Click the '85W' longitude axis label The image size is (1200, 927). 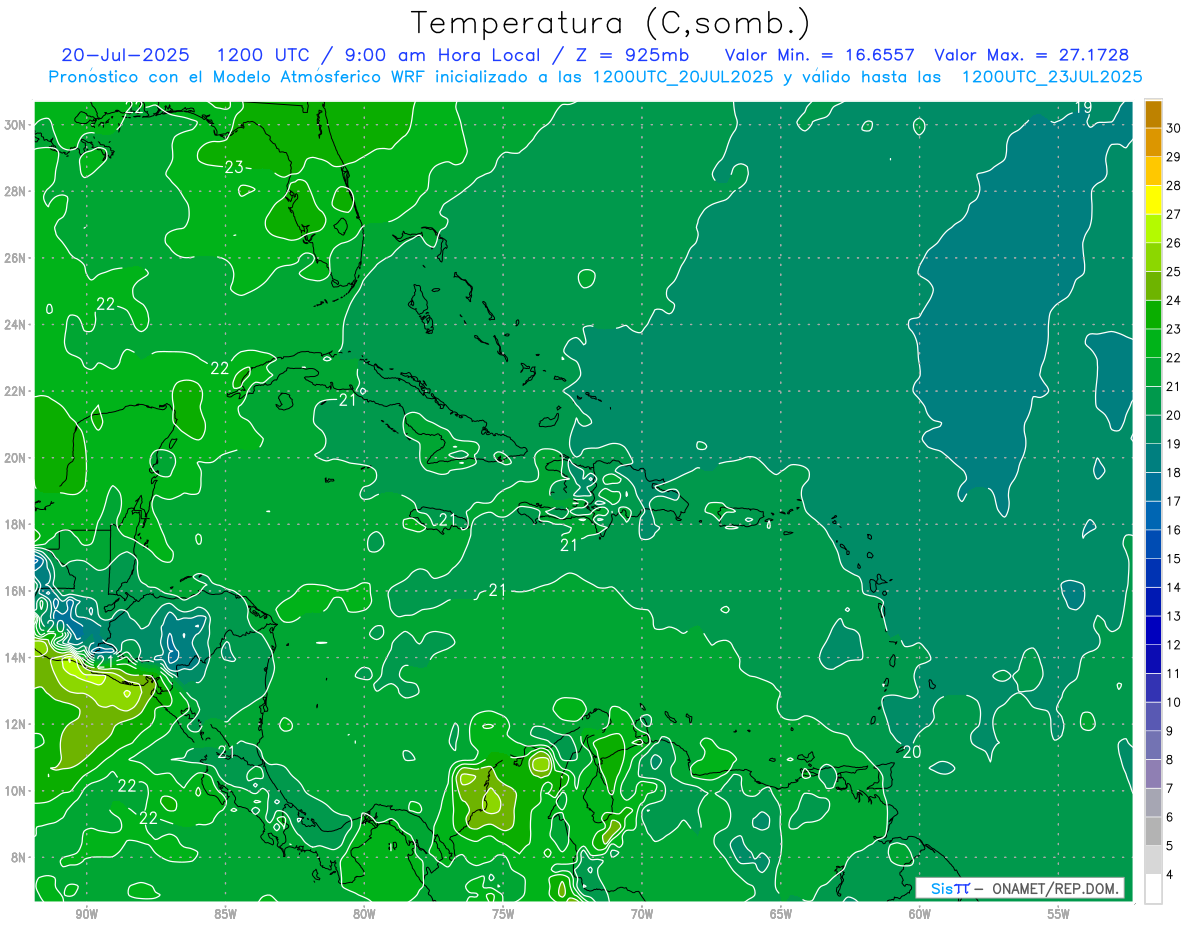pyautogui.click(x=225, y=914)
